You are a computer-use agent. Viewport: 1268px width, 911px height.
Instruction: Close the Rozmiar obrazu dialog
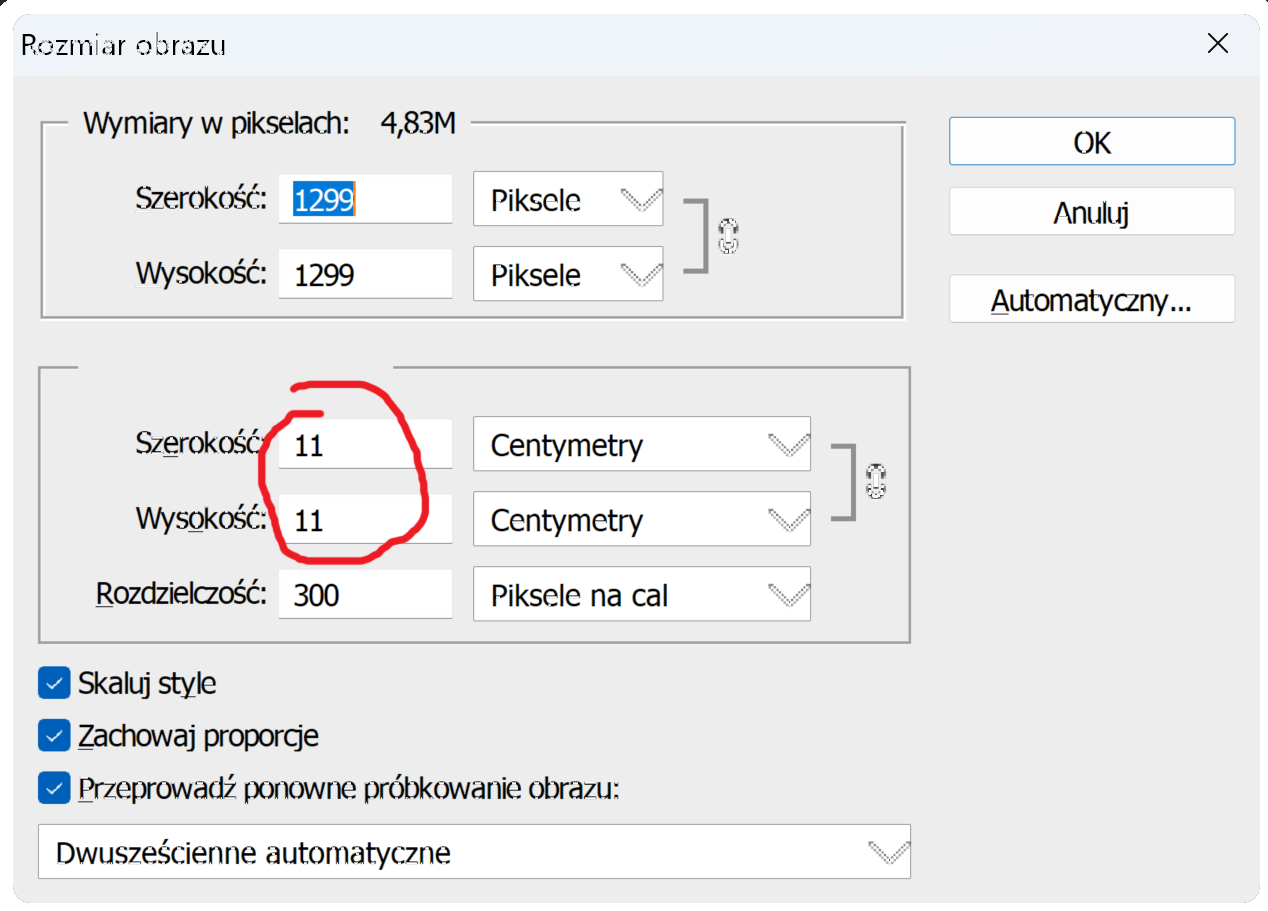tap(1217, 43)
